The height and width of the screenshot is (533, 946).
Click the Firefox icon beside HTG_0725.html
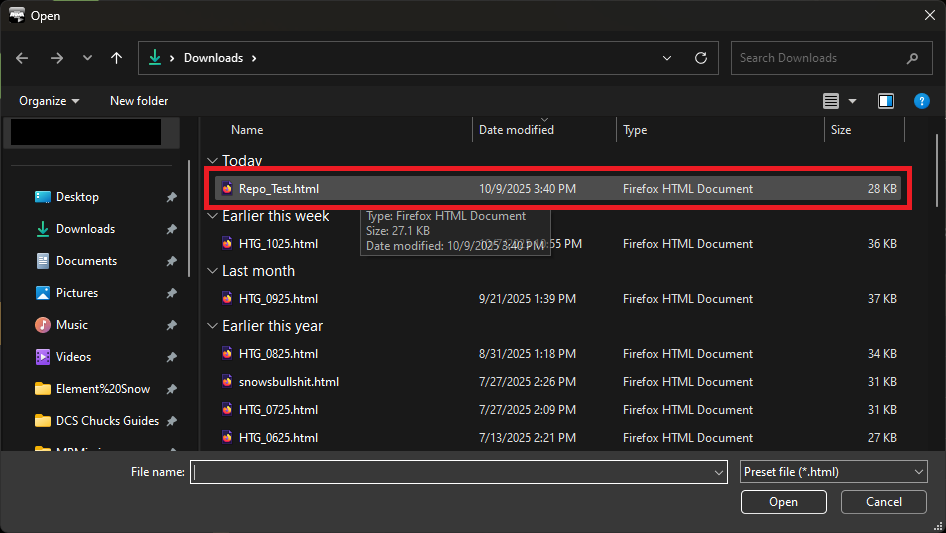coord(227,409)
